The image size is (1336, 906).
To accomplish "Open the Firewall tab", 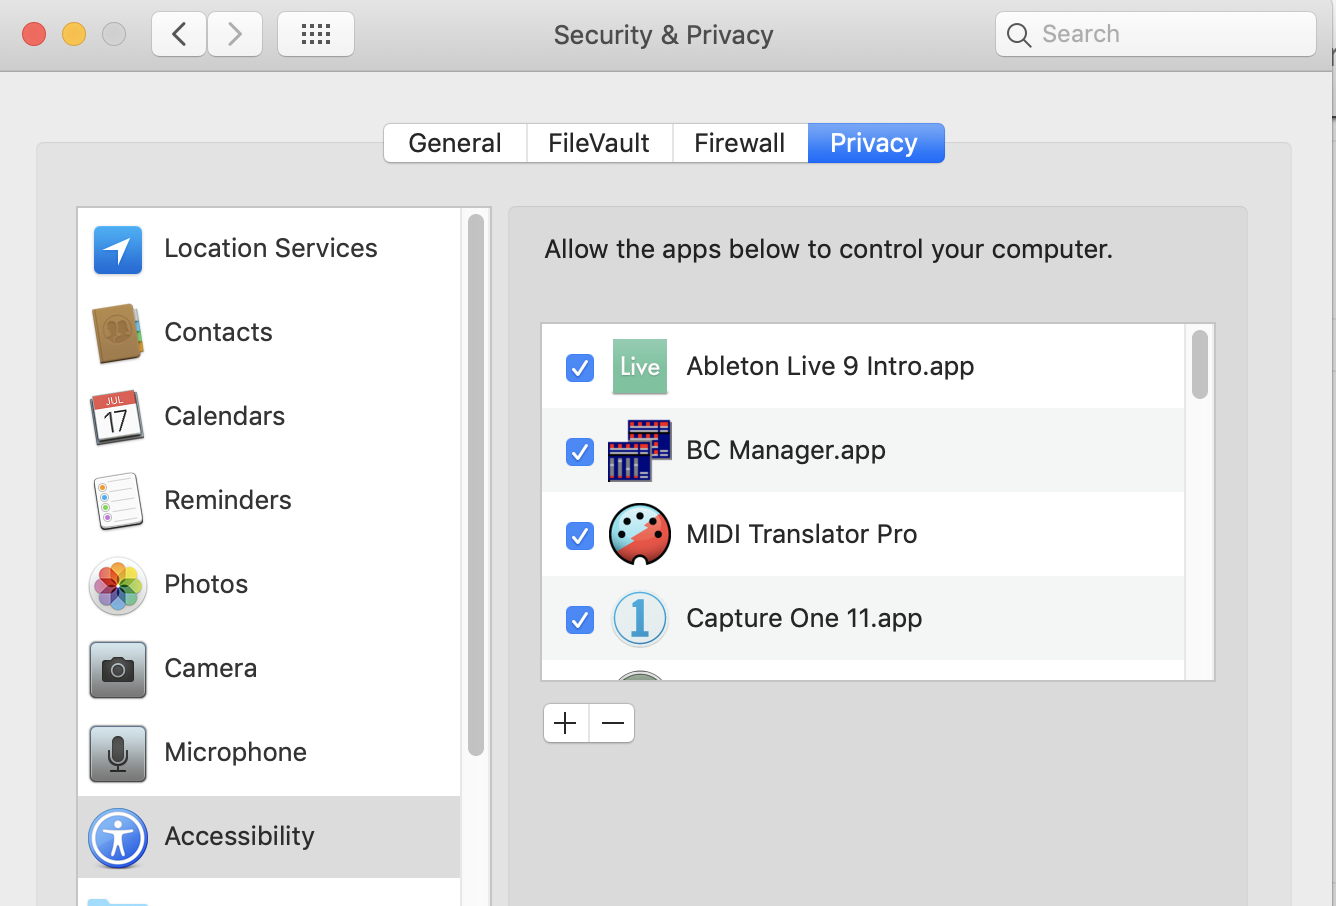I will click(x=740, y=143).
